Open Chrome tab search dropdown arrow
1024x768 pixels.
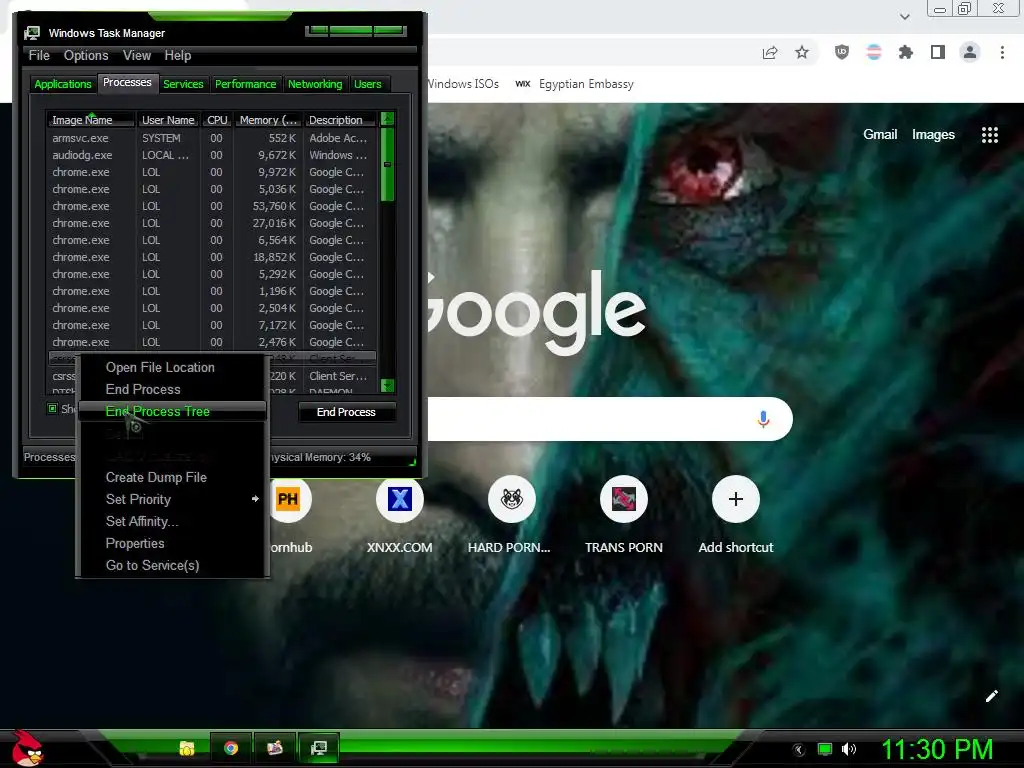pos(904,16)
